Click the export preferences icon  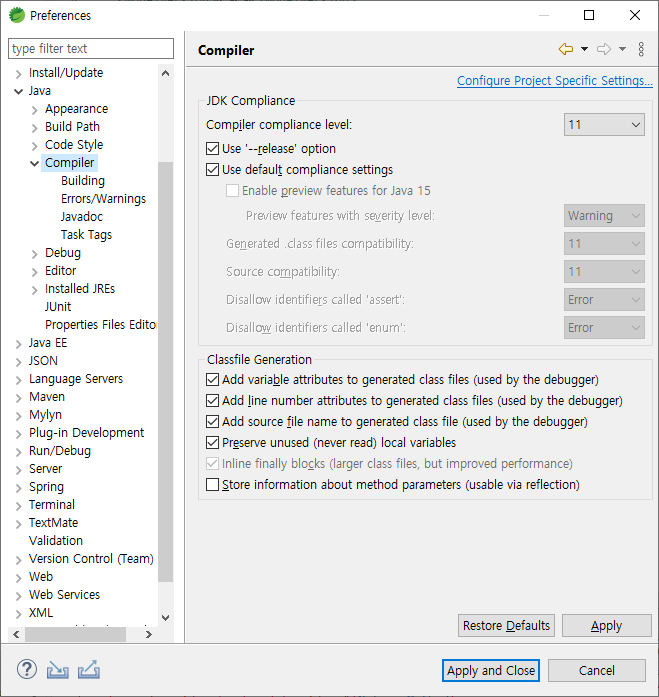tap(89, 670)
